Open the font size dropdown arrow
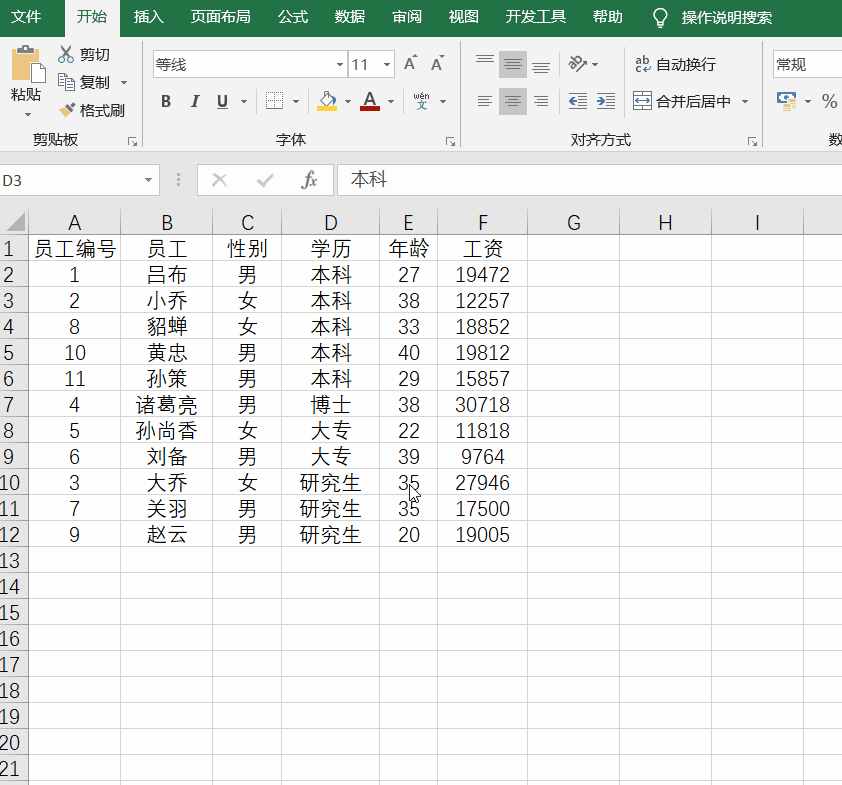Image resolution: width=842 pixels, height=785 pixels. pyautogui.click(x=387, y=65)
